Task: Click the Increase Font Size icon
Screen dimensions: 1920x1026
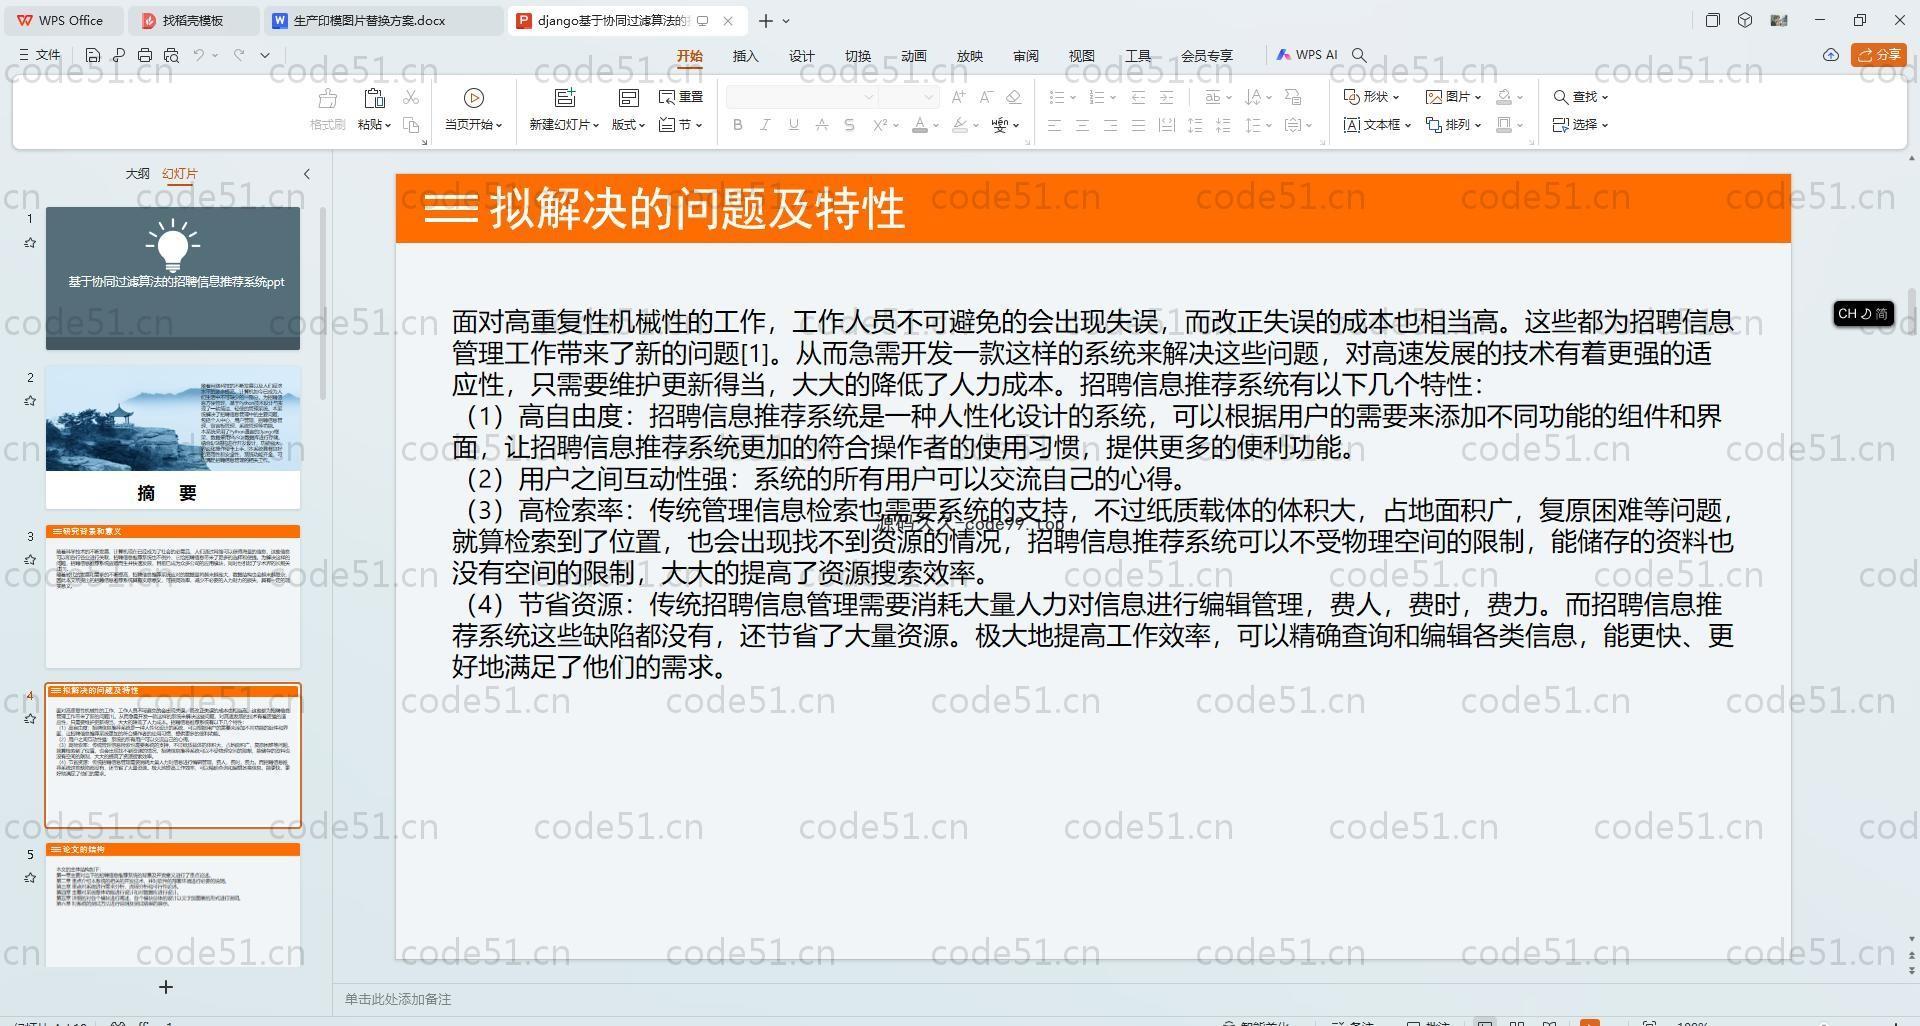Action: pos(959,97)
